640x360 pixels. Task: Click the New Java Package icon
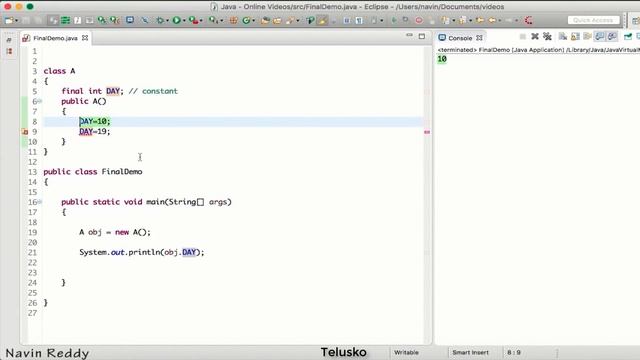click(x=233, y=20)
